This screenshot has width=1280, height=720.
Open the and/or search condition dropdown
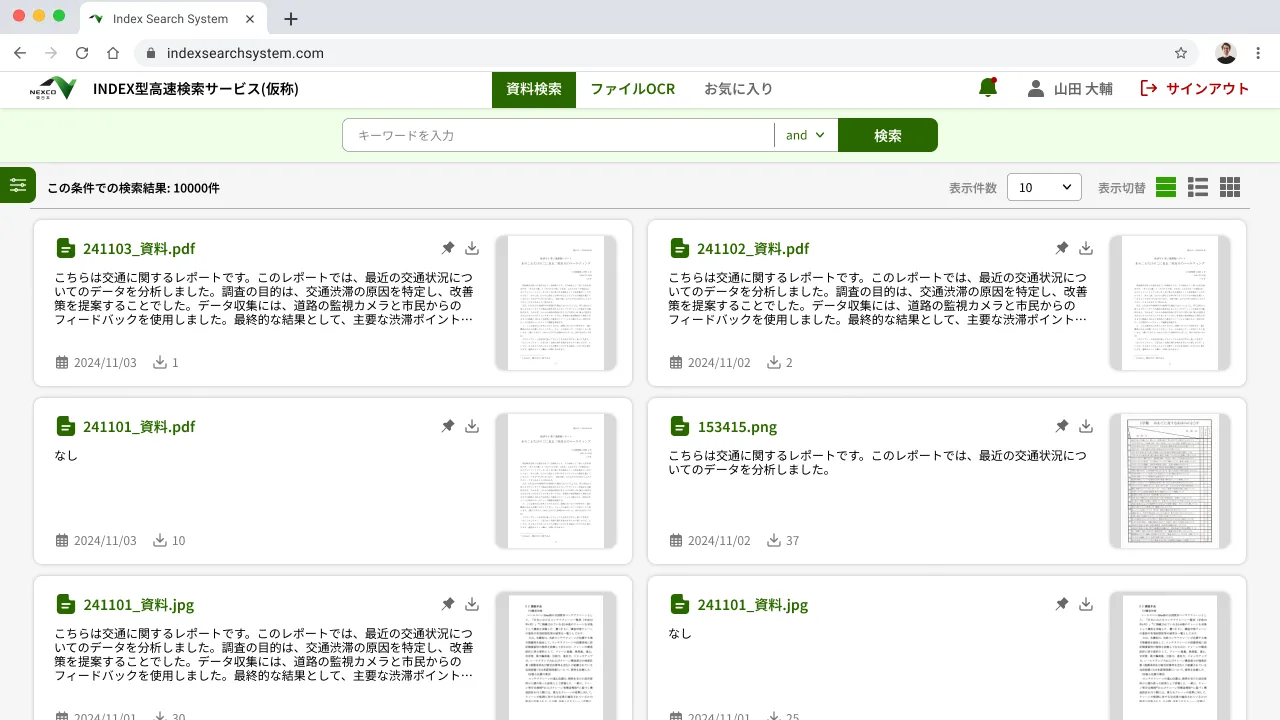pos(804,135)
